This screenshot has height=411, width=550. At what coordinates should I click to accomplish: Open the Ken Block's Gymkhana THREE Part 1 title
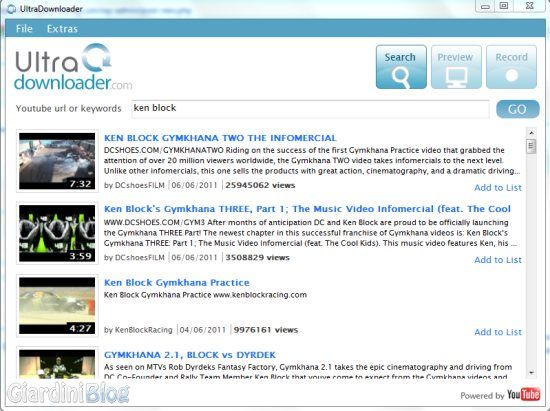coord(307,209)
